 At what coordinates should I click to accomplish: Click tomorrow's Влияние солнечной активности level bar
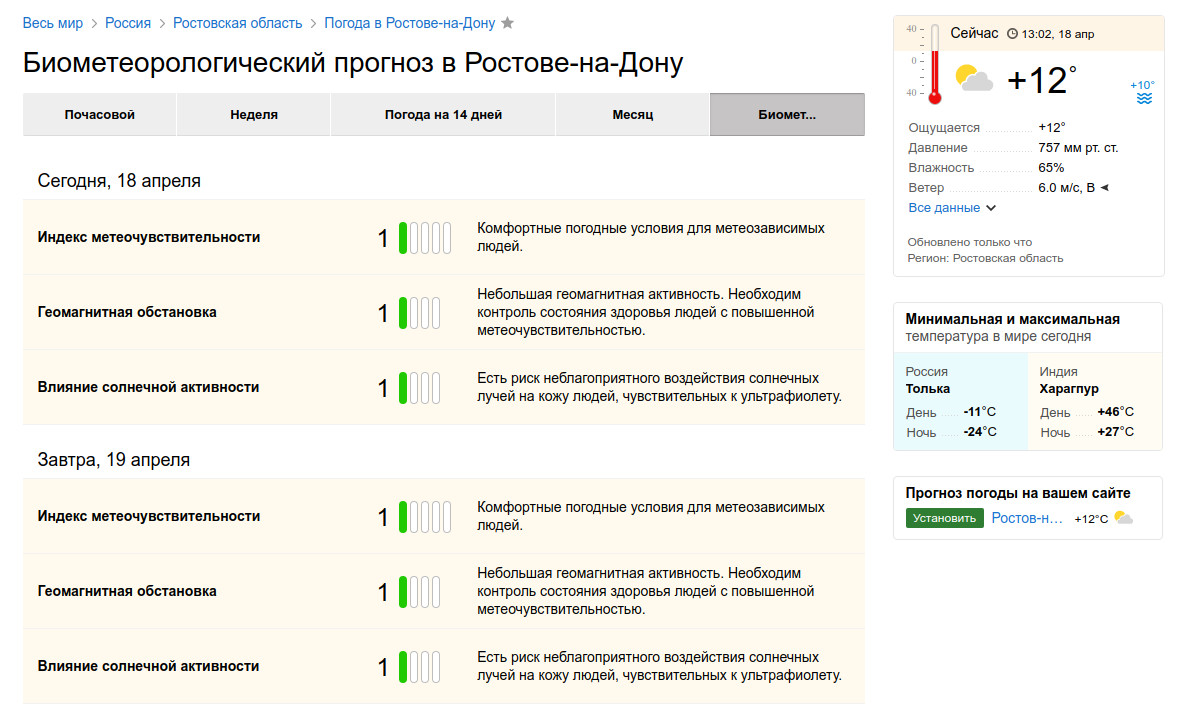coord(419,667)
